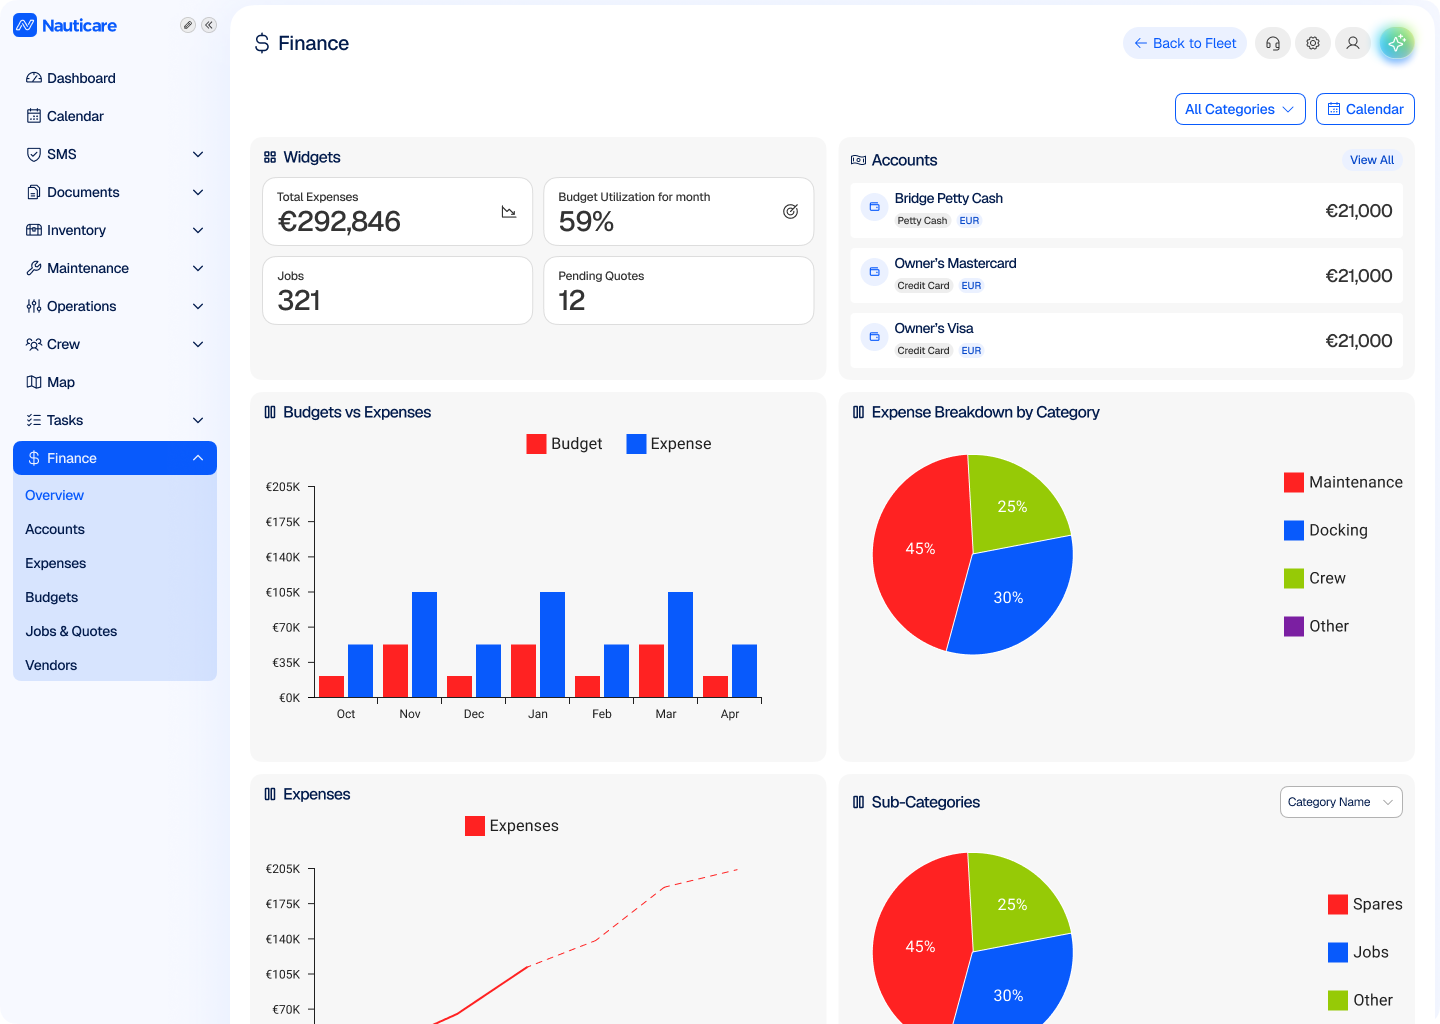Toggle Budget series in chart legend
The image size is (1440, 1024).
(x=564, y=444)
